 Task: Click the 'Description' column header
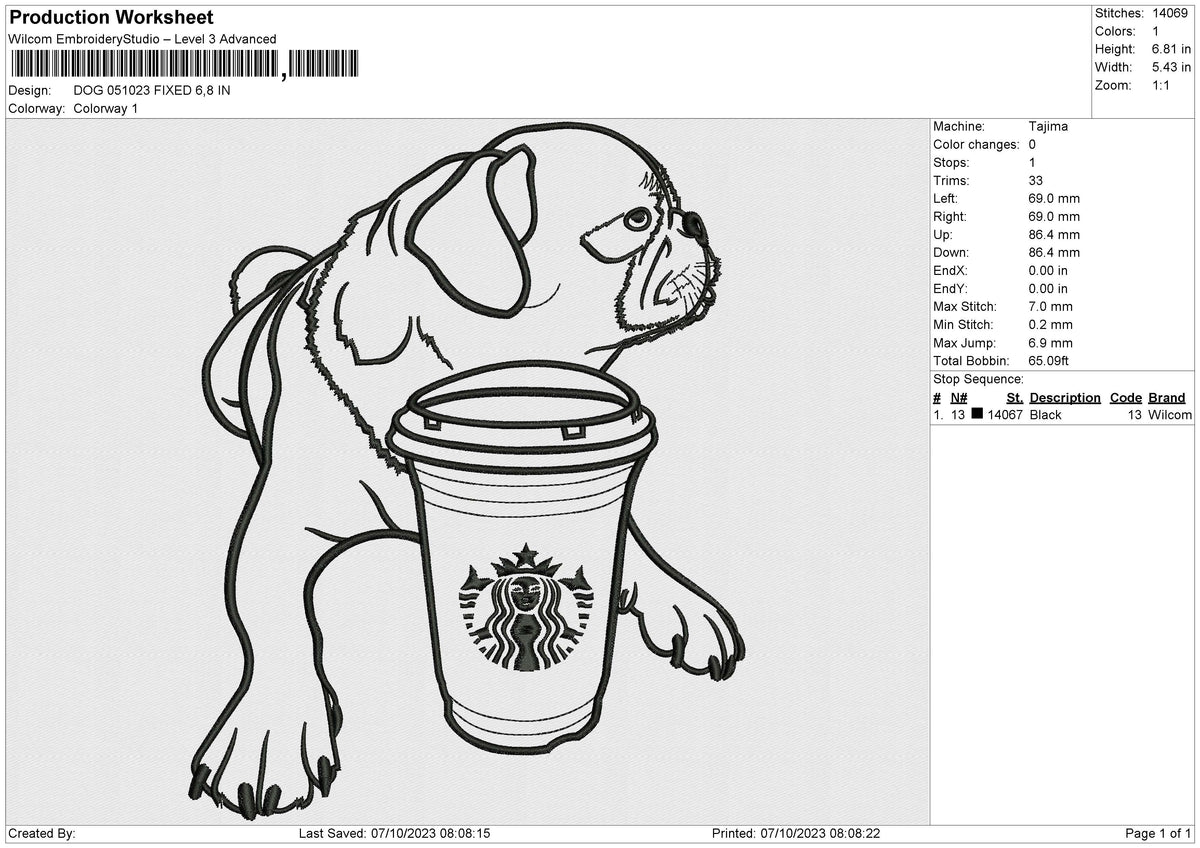pos(1065,397)
